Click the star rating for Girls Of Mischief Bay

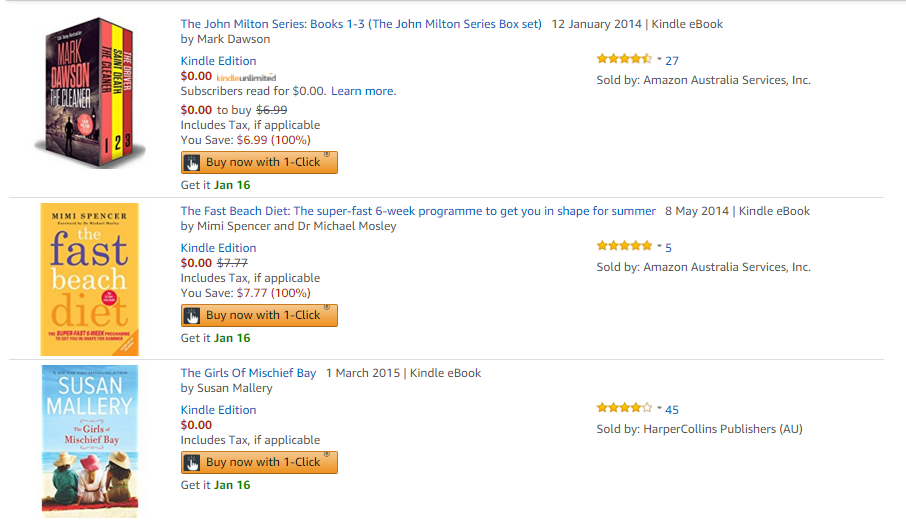(624, 408)
